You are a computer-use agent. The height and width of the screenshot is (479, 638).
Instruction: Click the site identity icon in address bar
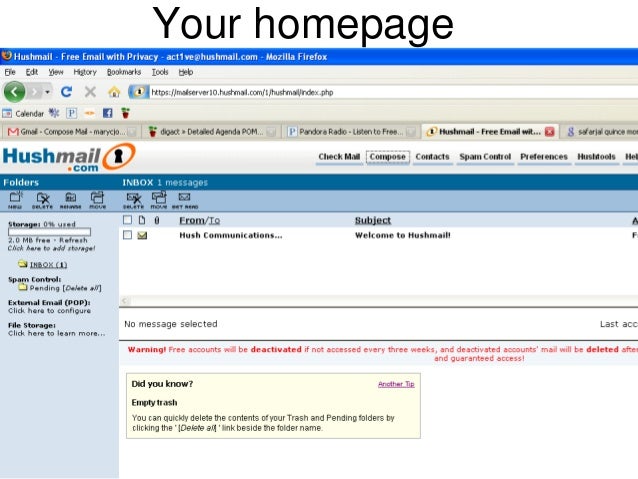click(x=139, y=92)
